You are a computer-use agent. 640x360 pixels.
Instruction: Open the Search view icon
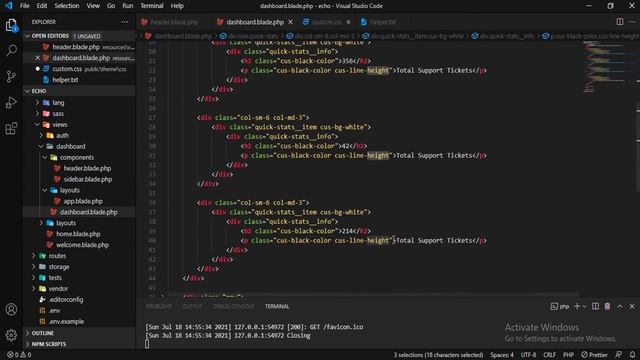tap(11, 51)
